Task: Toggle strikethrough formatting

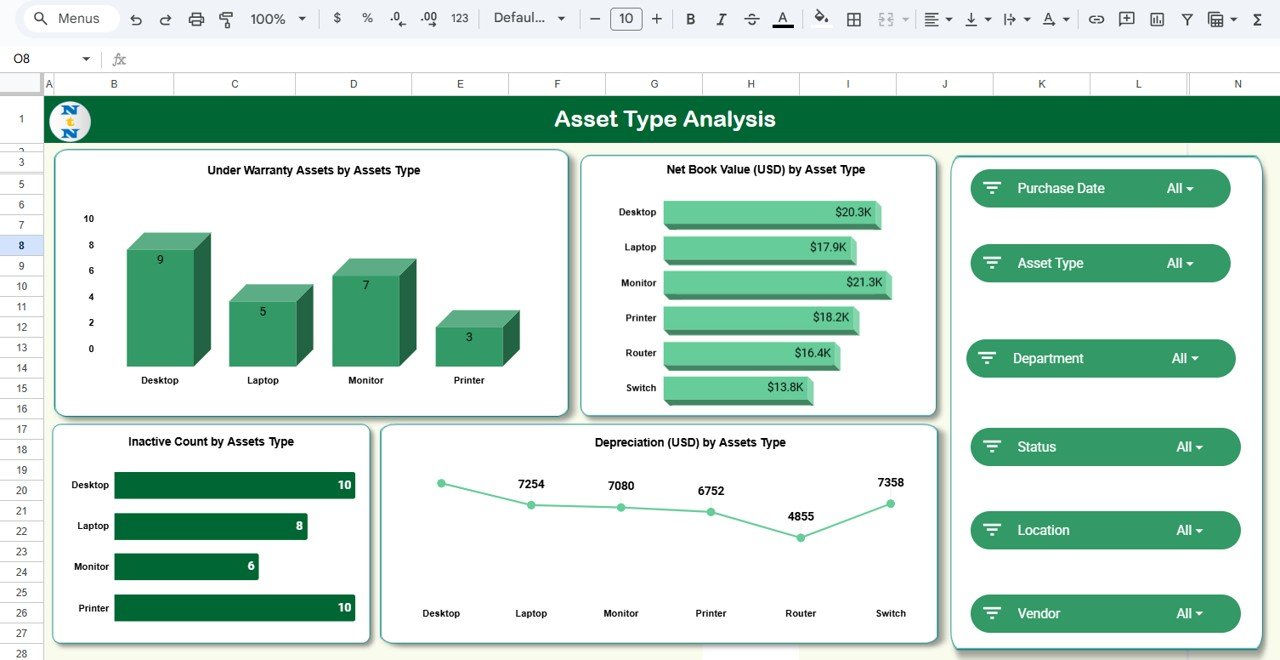Action: (752, 18)
